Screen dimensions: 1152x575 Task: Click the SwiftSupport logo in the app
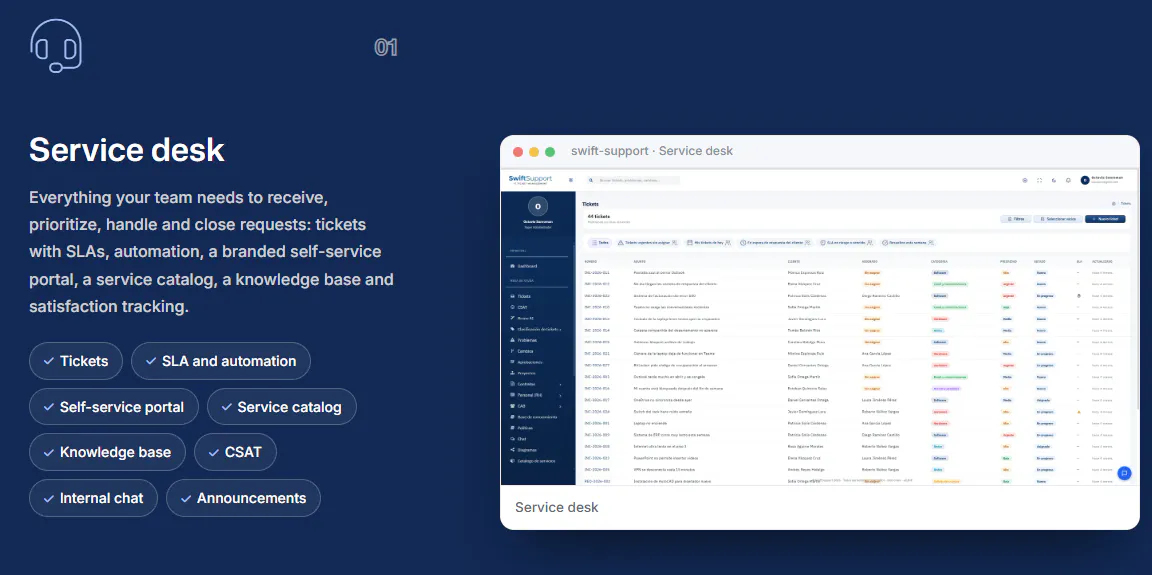[x=530, y=180]
